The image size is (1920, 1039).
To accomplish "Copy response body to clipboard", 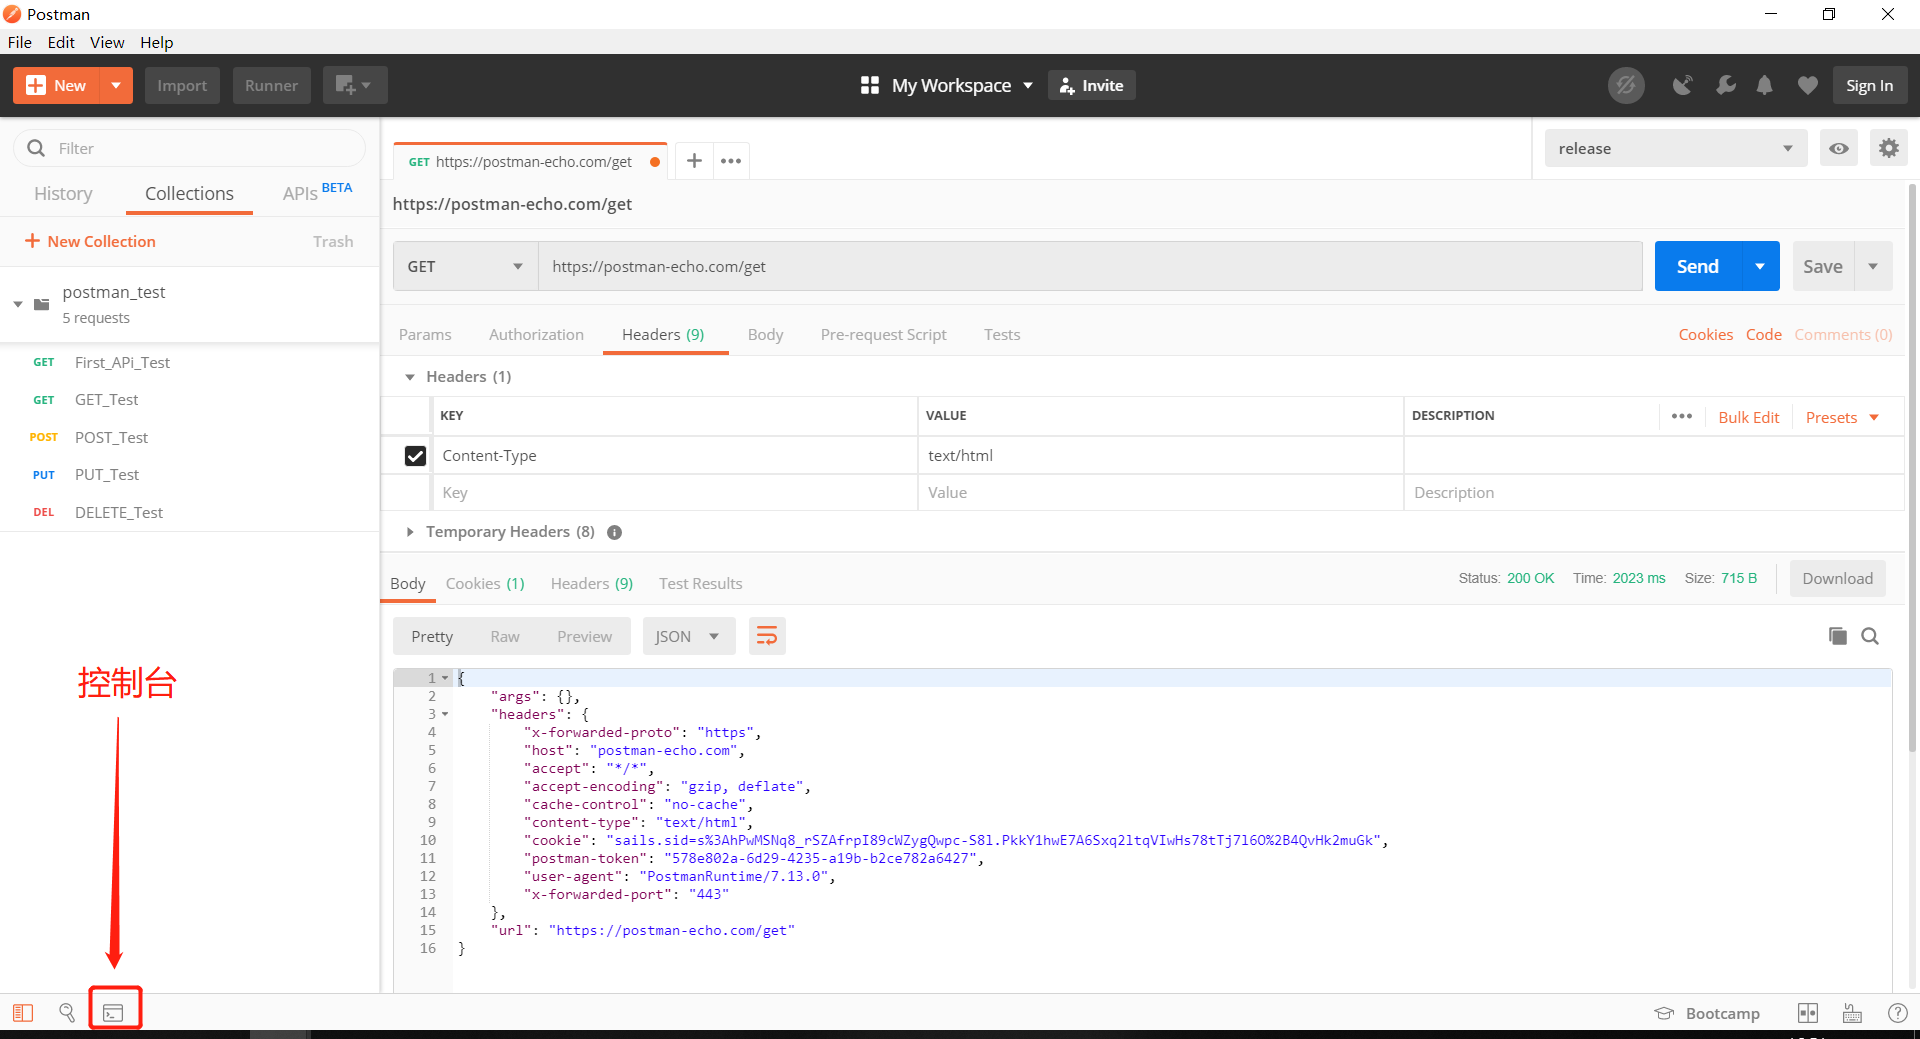I will coord(1837,636).
